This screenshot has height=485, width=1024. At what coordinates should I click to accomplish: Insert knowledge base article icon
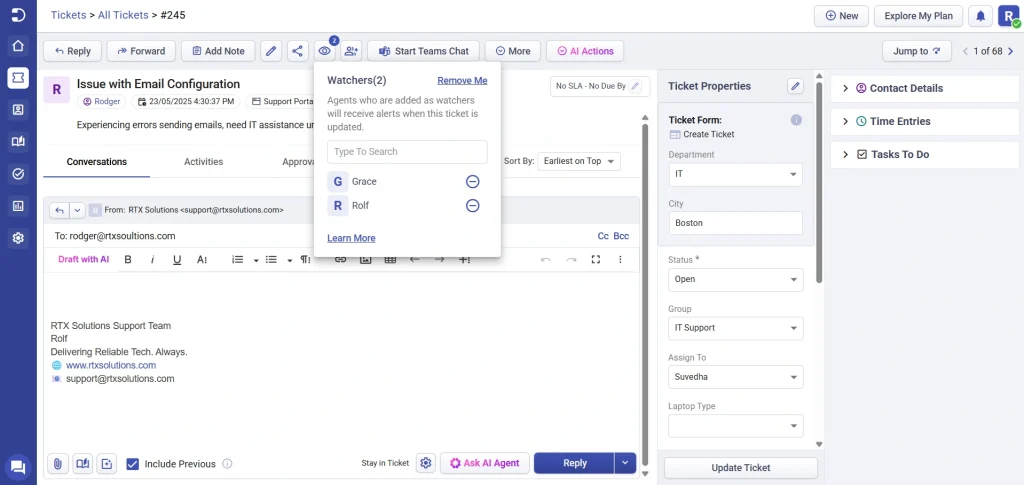[x=82, y=463]
